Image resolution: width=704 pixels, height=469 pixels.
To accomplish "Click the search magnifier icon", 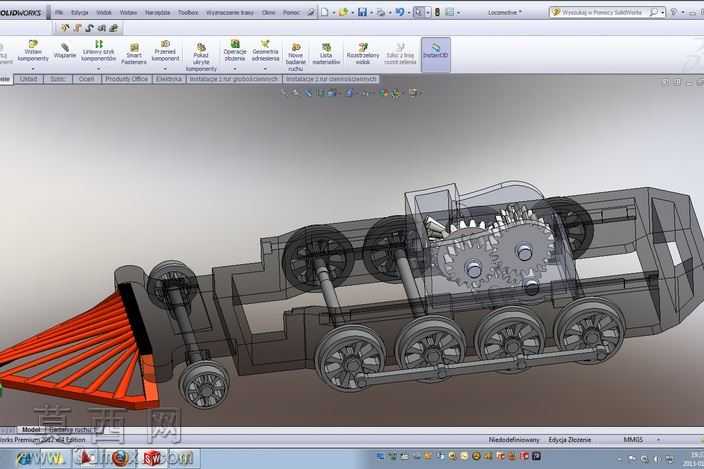I will click(x=654, y=13).
